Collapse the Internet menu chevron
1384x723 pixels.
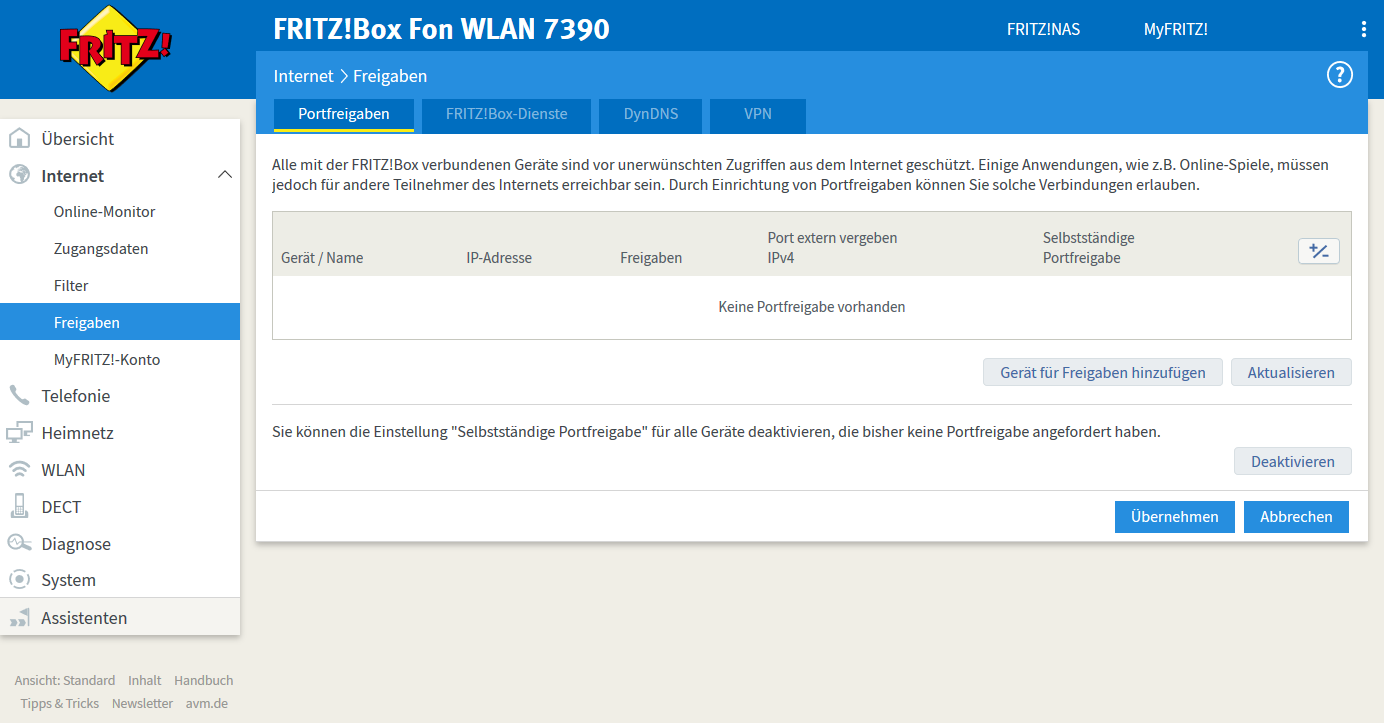(x=225, y=175)
